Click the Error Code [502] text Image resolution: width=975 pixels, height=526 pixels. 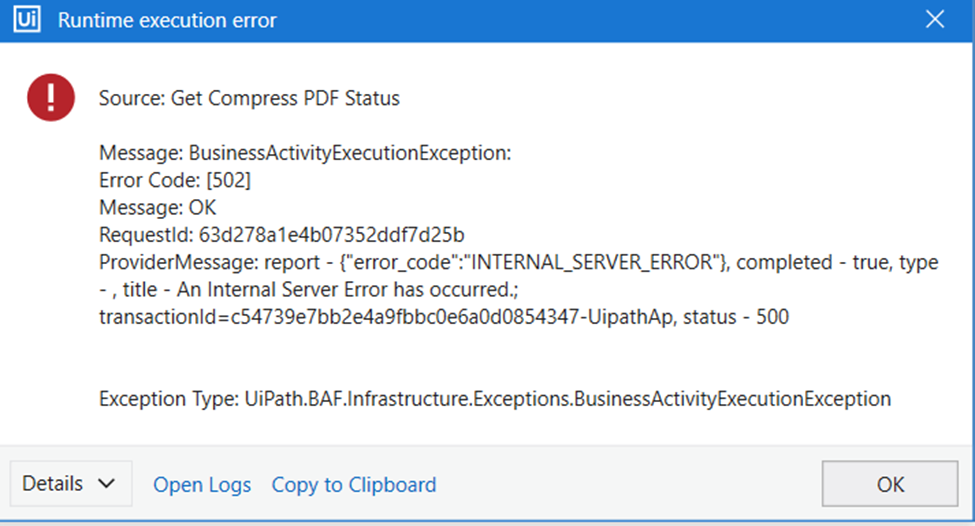pos(175,180)
